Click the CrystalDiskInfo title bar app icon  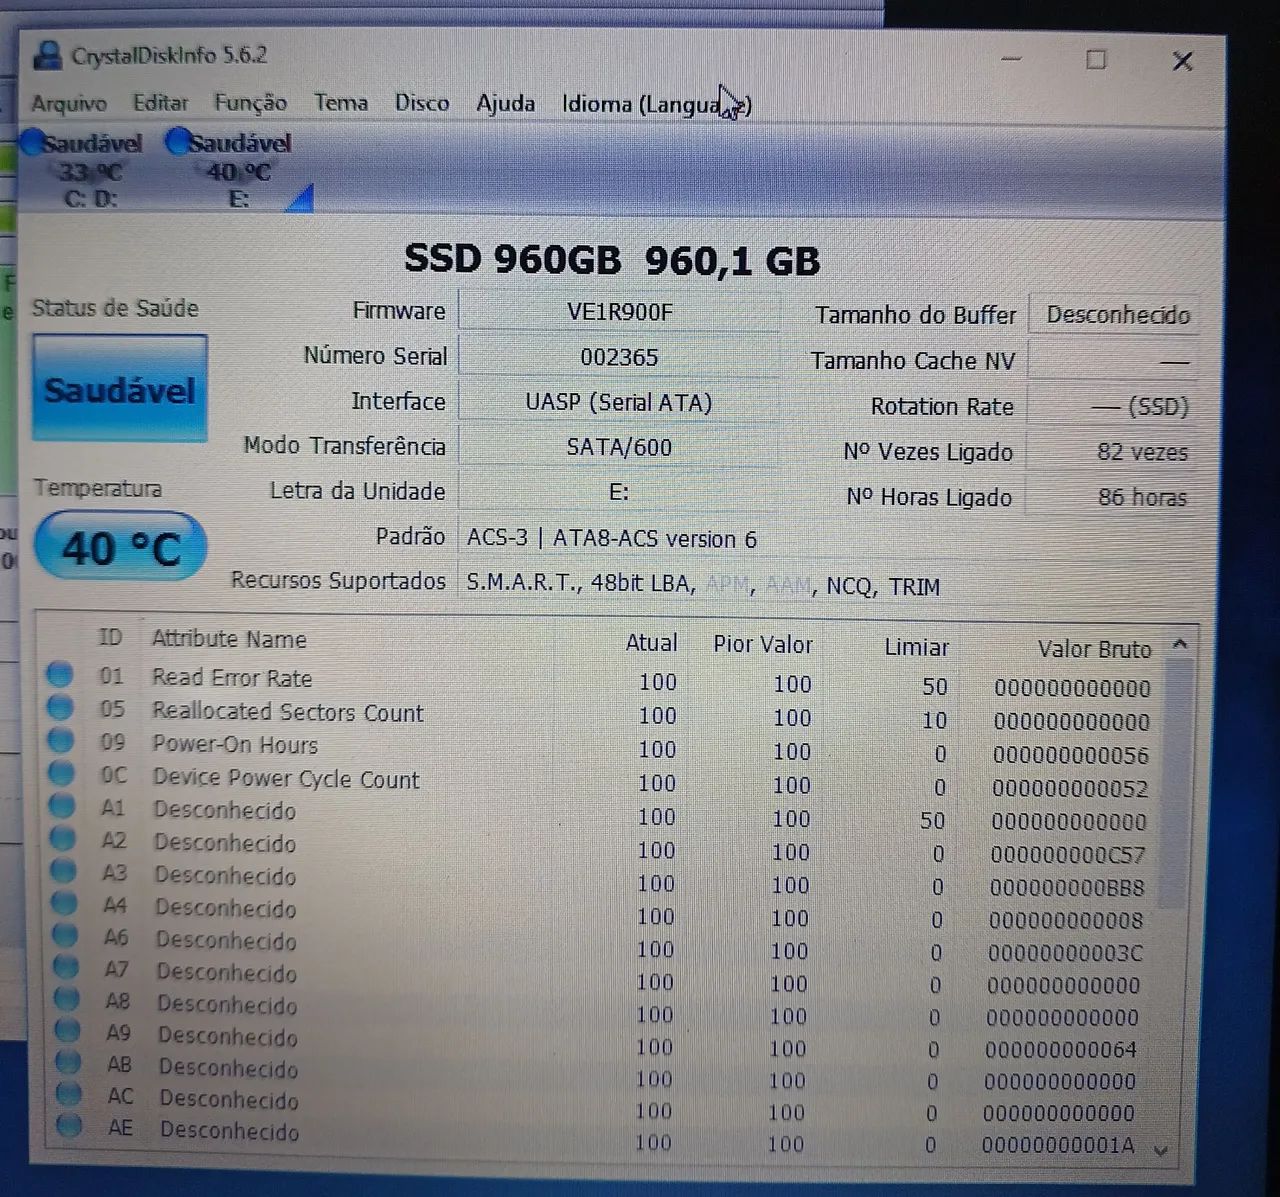46,55
